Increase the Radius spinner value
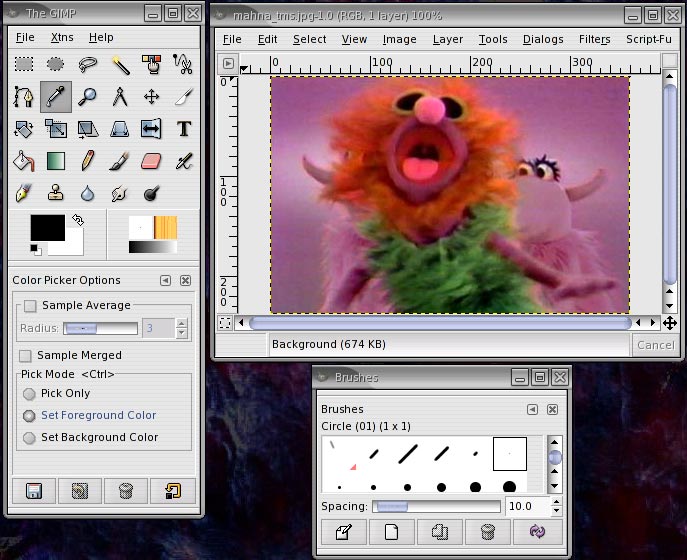Screen dimensions: 687x560 click(x=182, y=324)
